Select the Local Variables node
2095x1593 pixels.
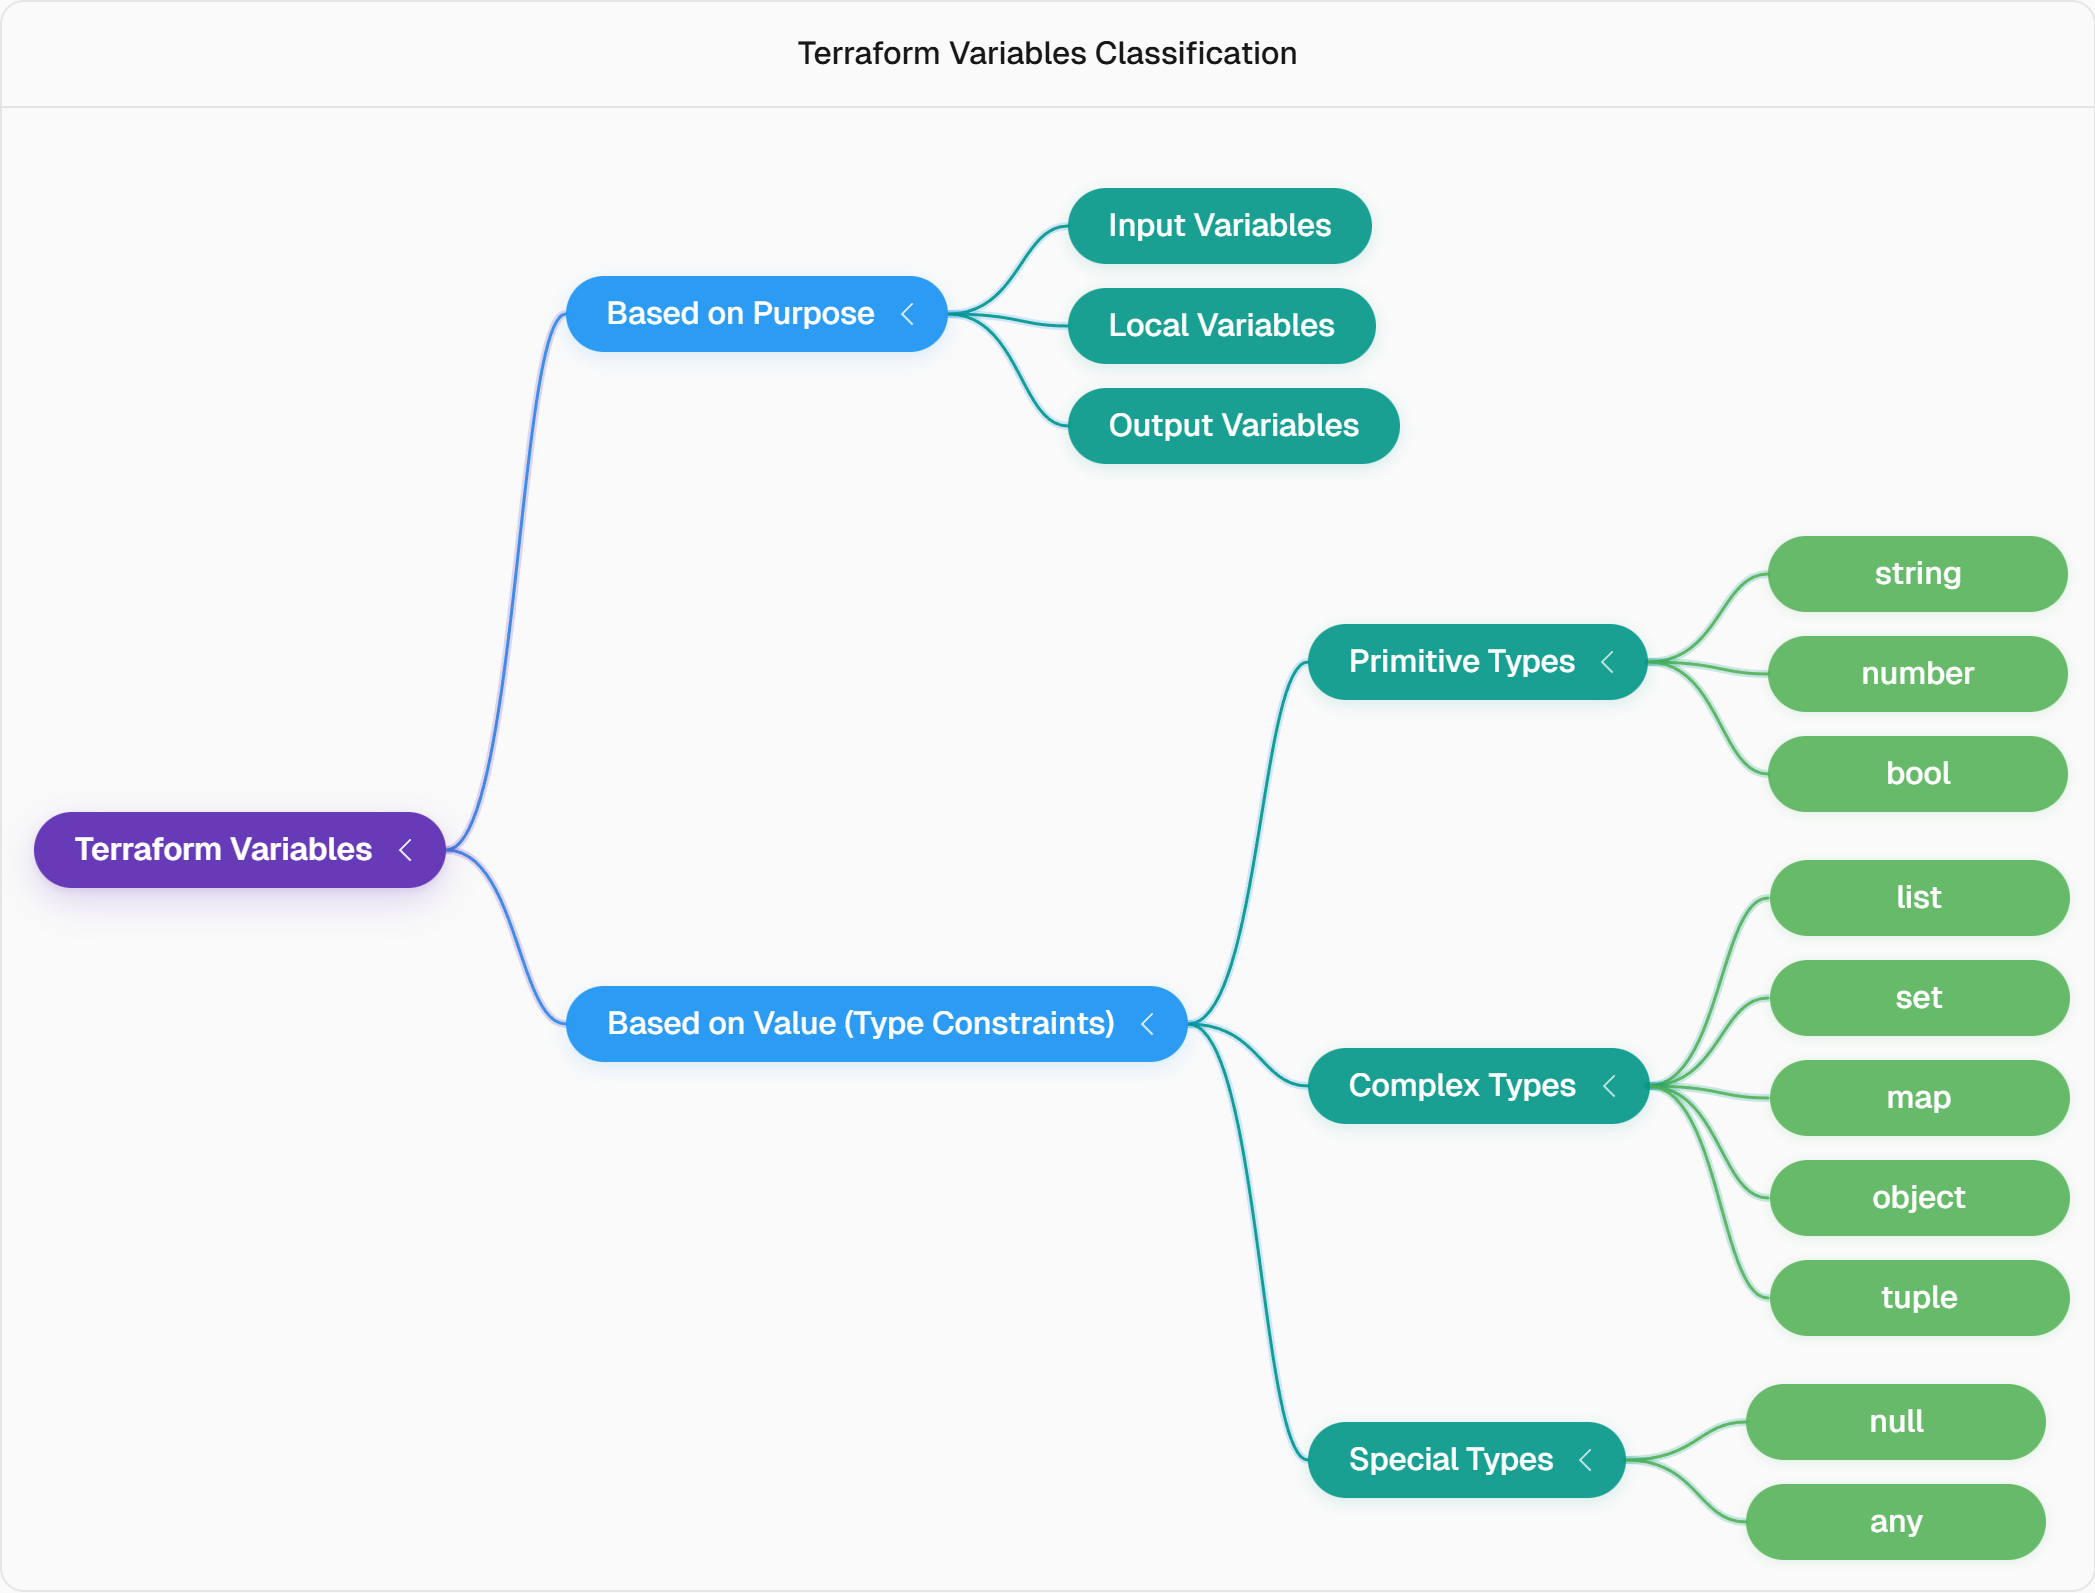[x=1221, y=326]
